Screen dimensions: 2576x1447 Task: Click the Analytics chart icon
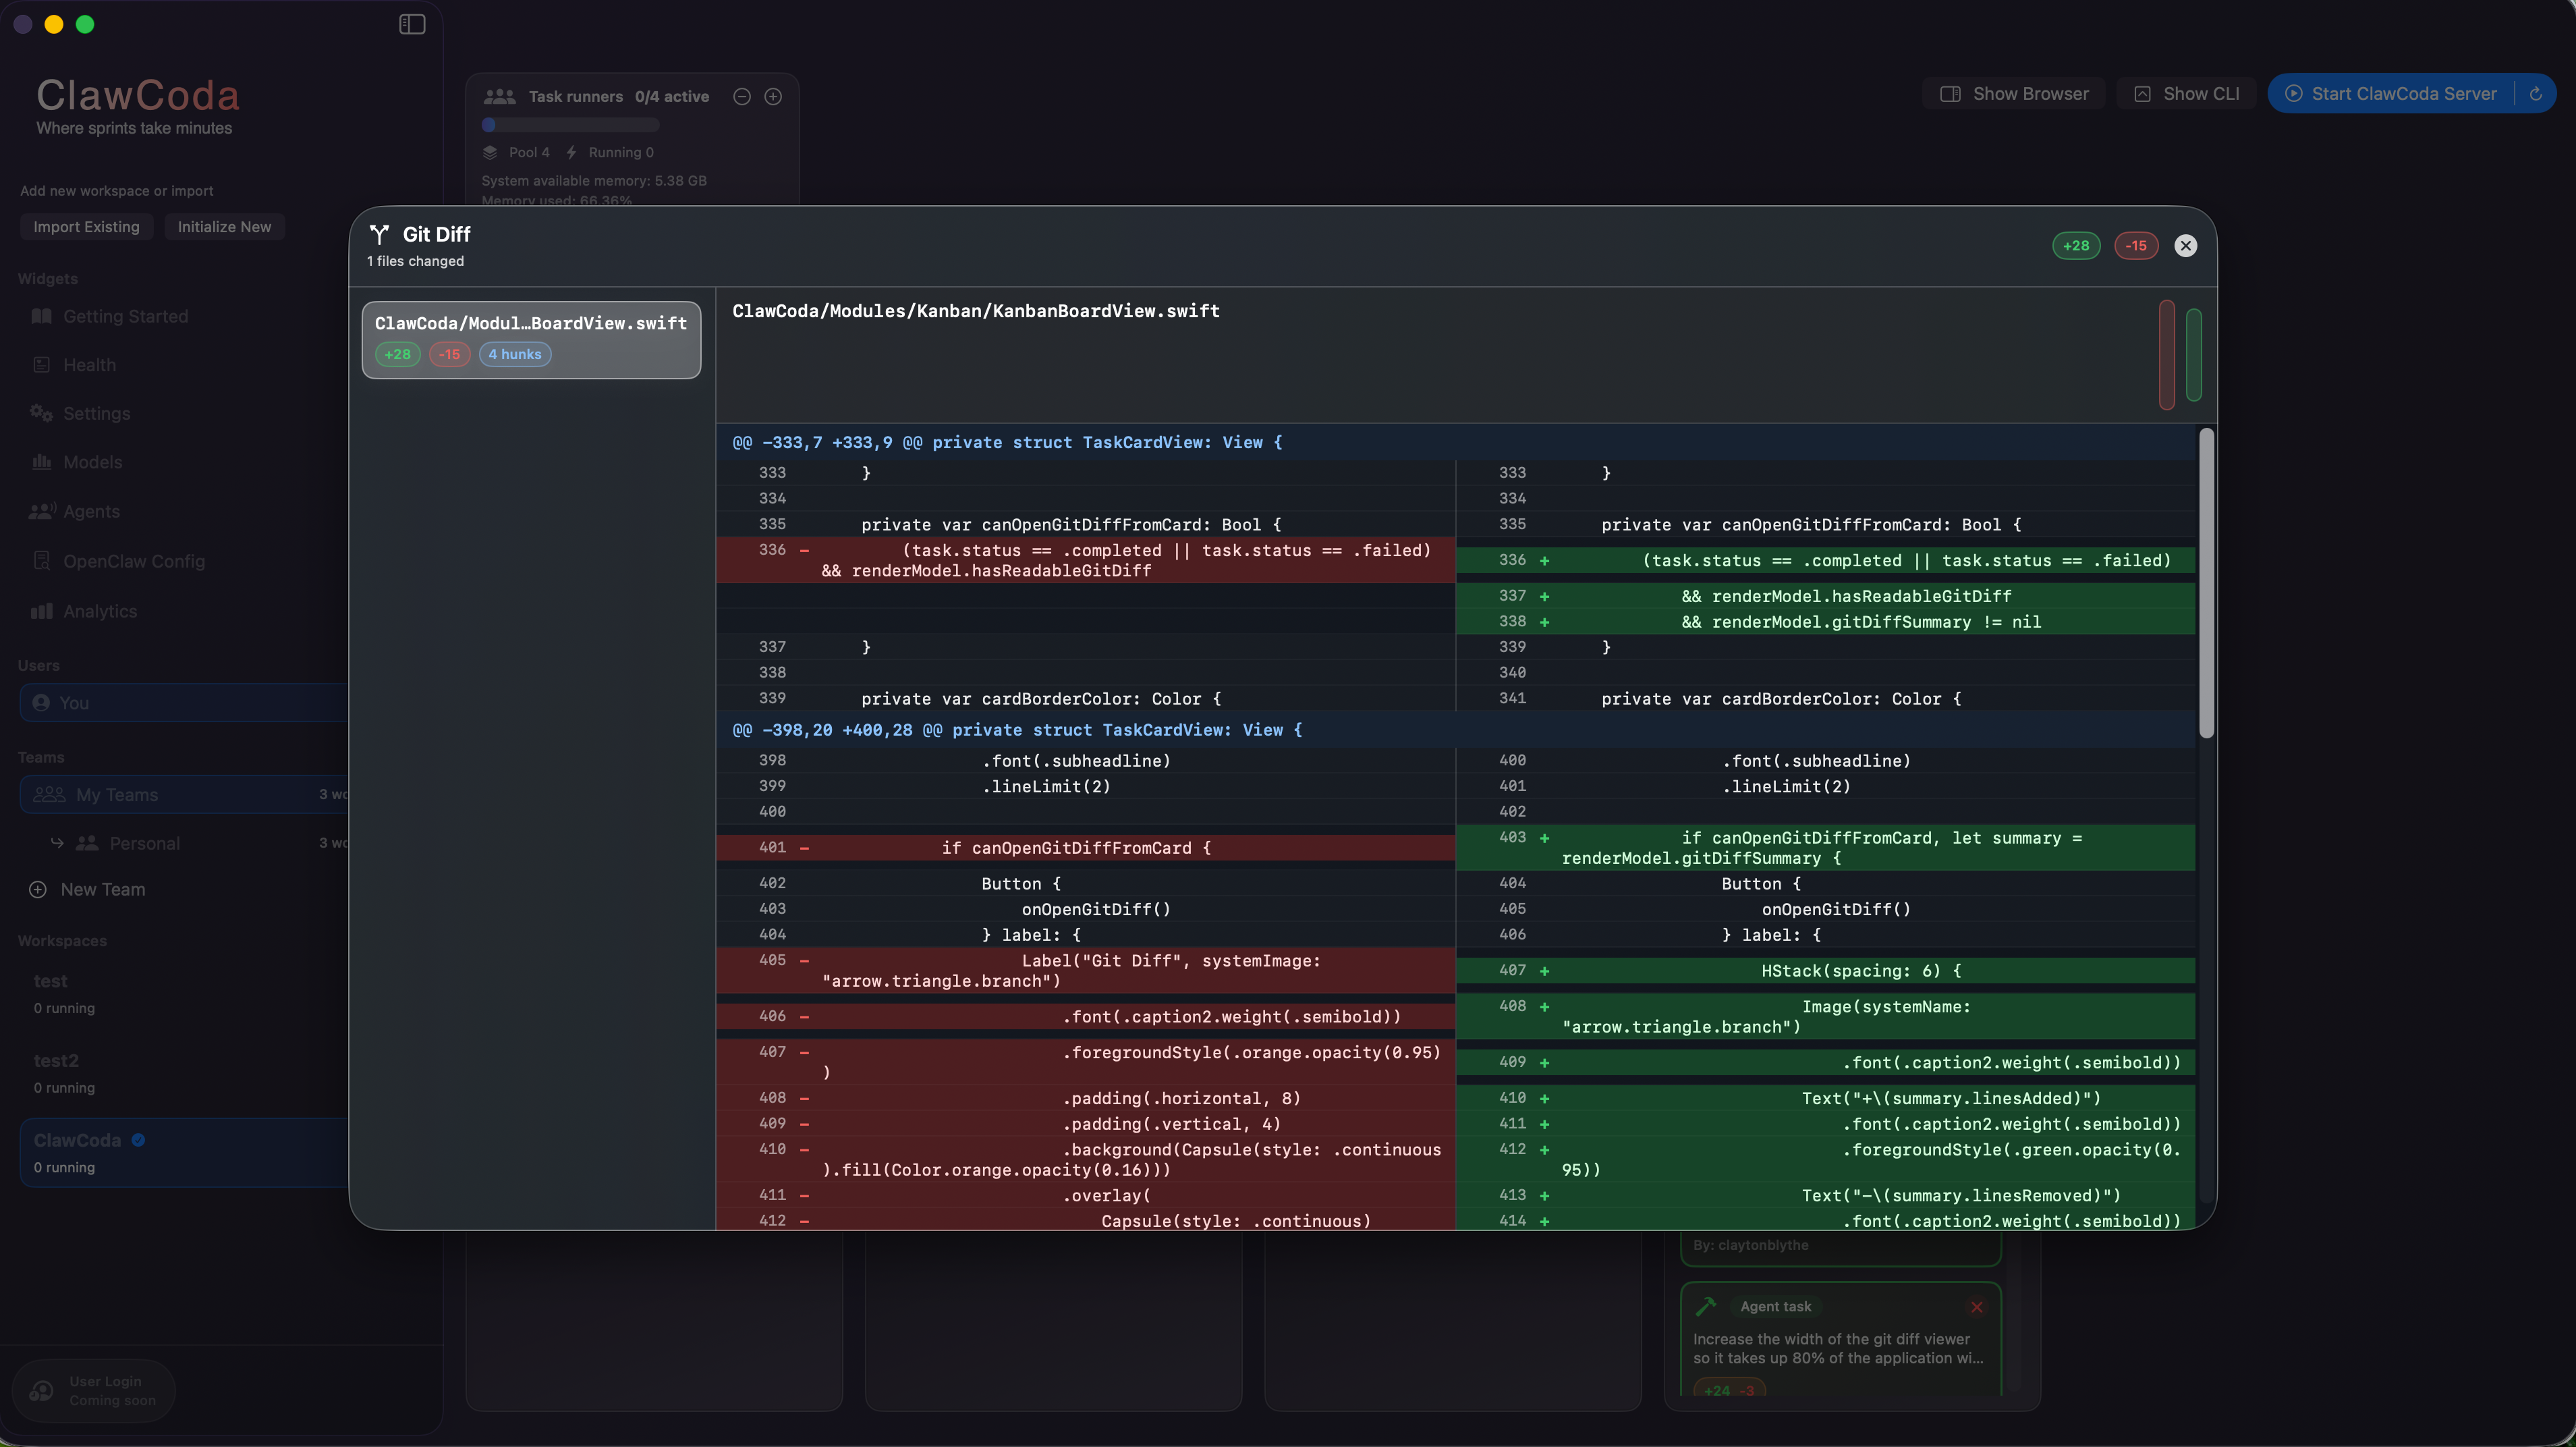click(41, 611)
